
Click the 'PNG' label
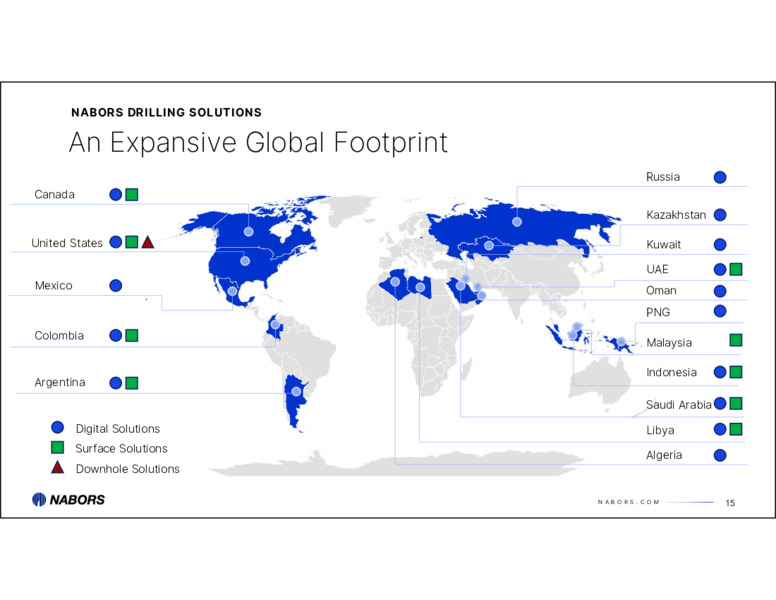(x=658, y=312)
